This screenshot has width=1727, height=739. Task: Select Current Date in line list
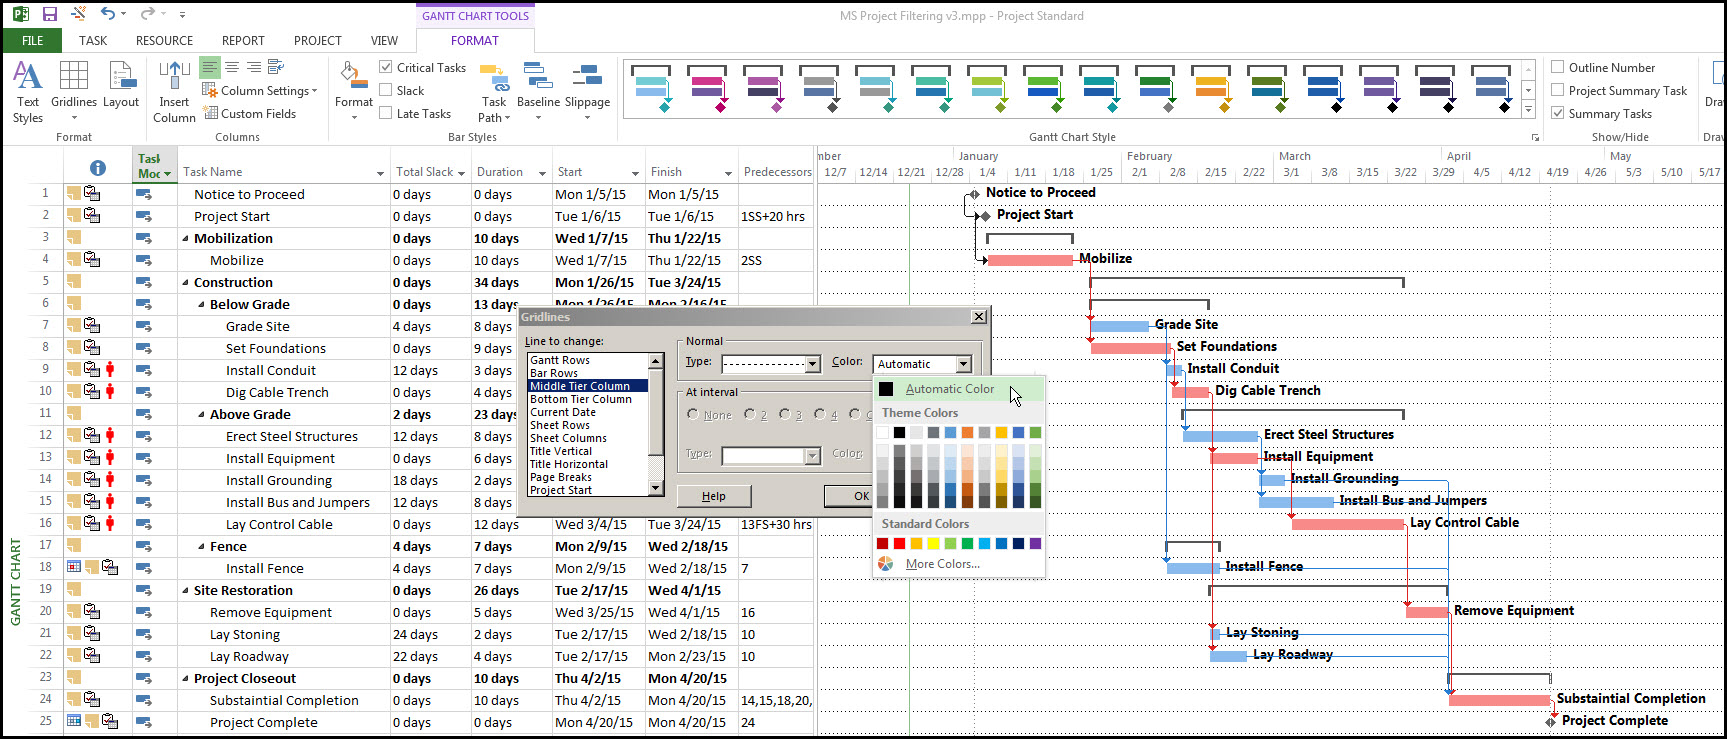click(x=563, y=412)
